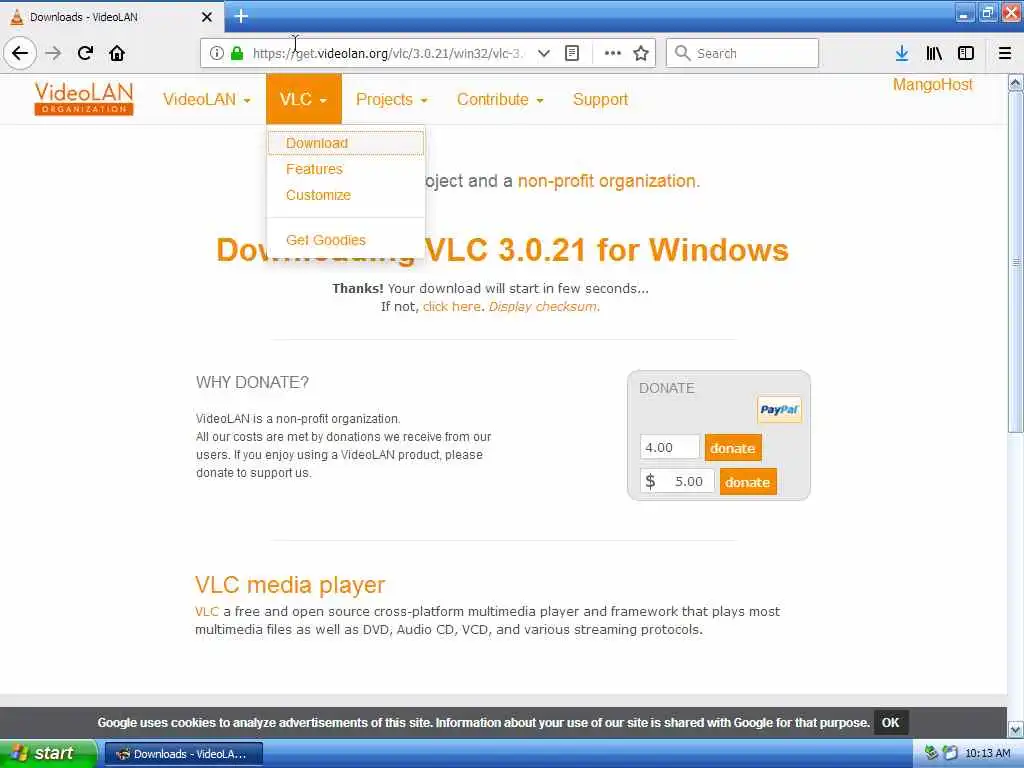Open a new tab with plus button
The image size is (1024, 768).
tap(241, 16)
